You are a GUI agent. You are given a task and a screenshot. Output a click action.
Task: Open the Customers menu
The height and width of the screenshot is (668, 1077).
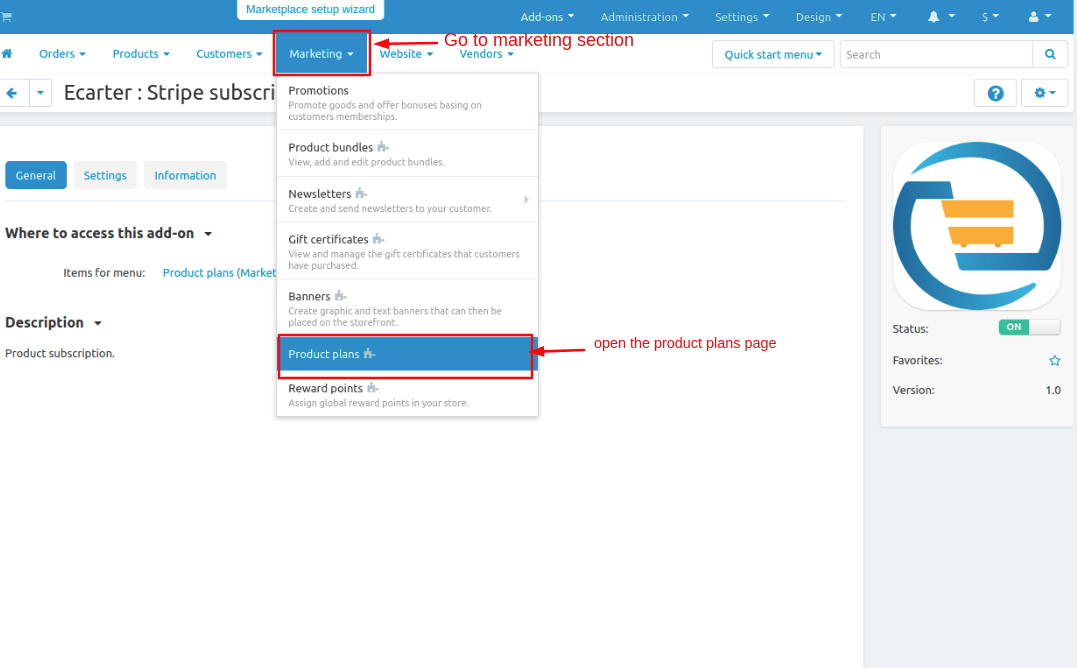tap(229, 54)
